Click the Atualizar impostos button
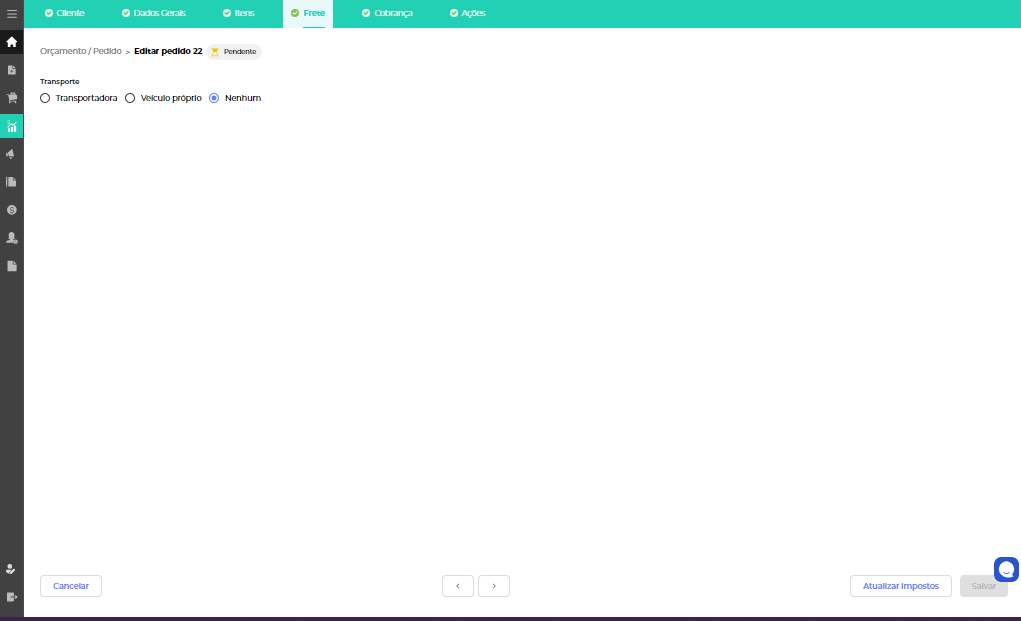This screenshot has height=621, width=1021. tap(900, 586)
